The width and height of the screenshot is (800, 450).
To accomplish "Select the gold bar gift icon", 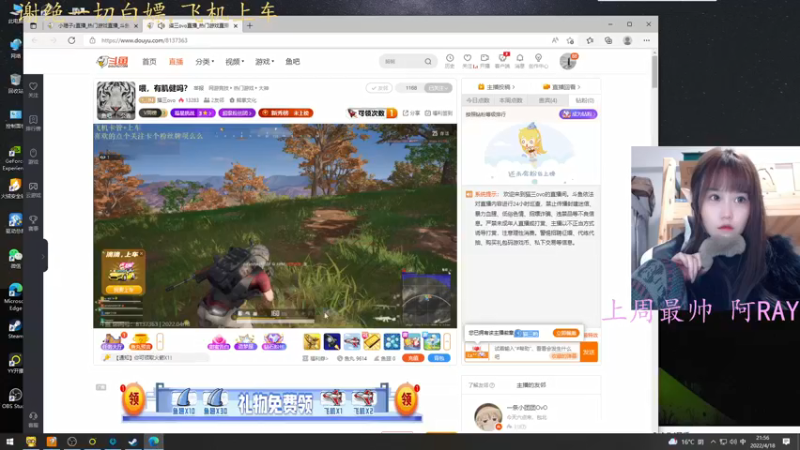I will [x=372, y=341].
